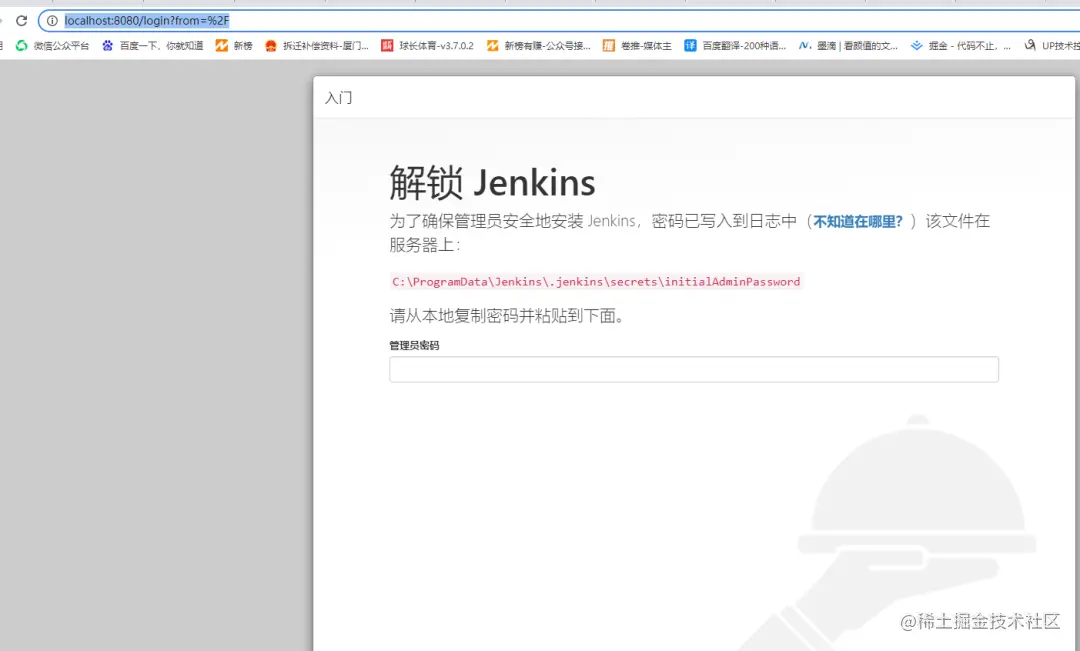Screen dimensions: 1080x651
Task: Click the 管理员密码 field label
Action: point(414,345)
